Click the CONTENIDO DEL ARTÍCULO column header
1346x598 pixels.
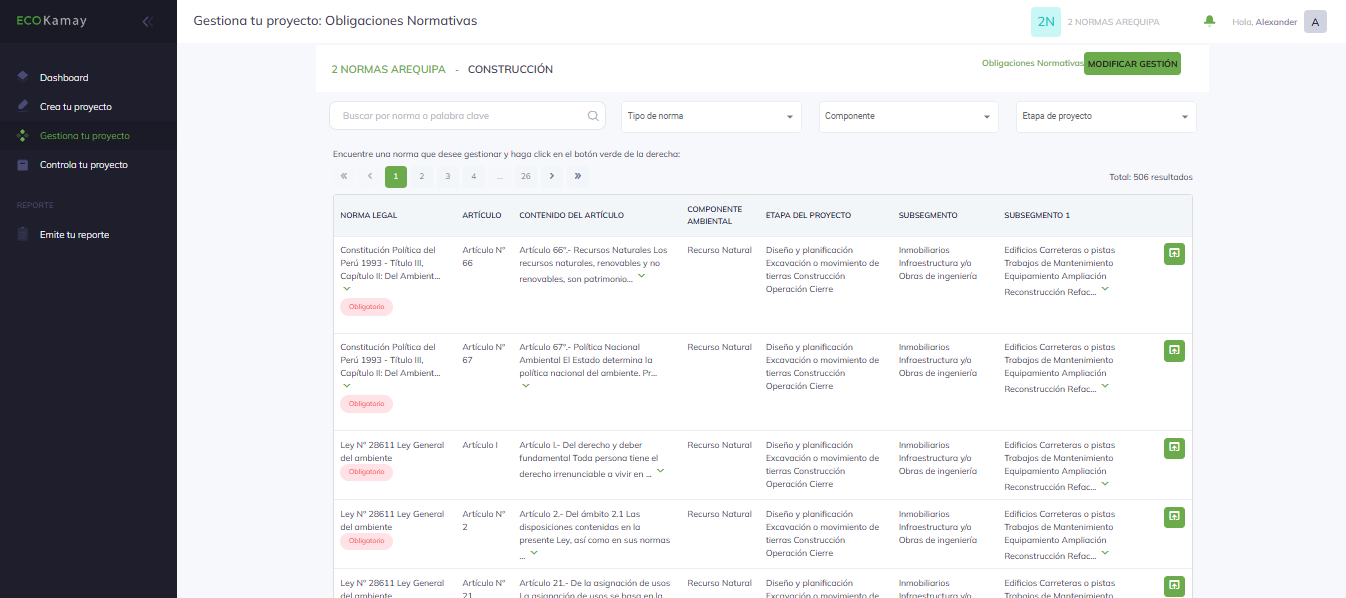(x=572, y=215)
